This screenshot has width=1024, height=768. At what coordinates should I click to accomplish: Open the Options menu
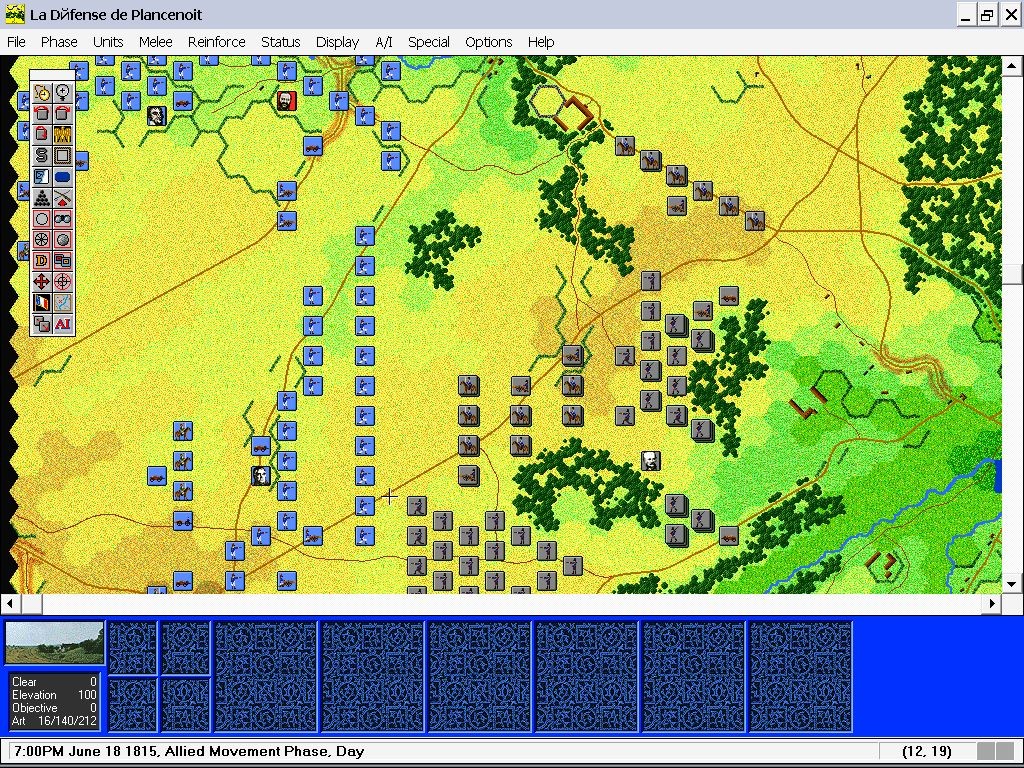click(488, 42)
